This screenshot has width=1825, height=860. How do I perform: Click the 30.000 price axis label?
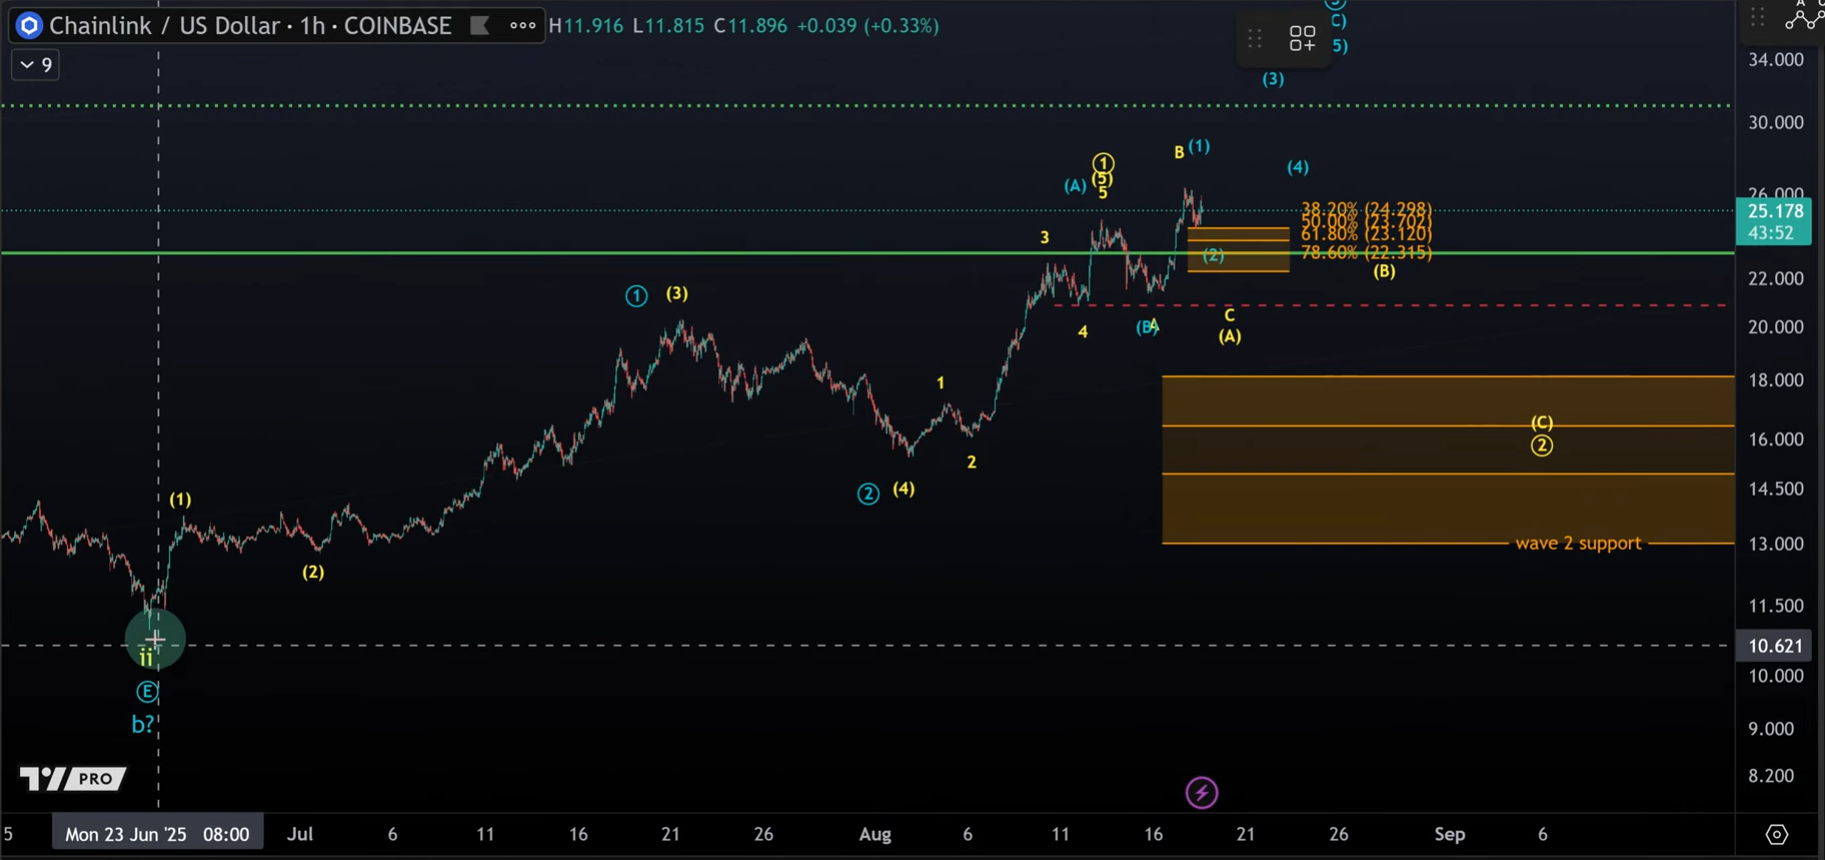(x=1775, y=123)
